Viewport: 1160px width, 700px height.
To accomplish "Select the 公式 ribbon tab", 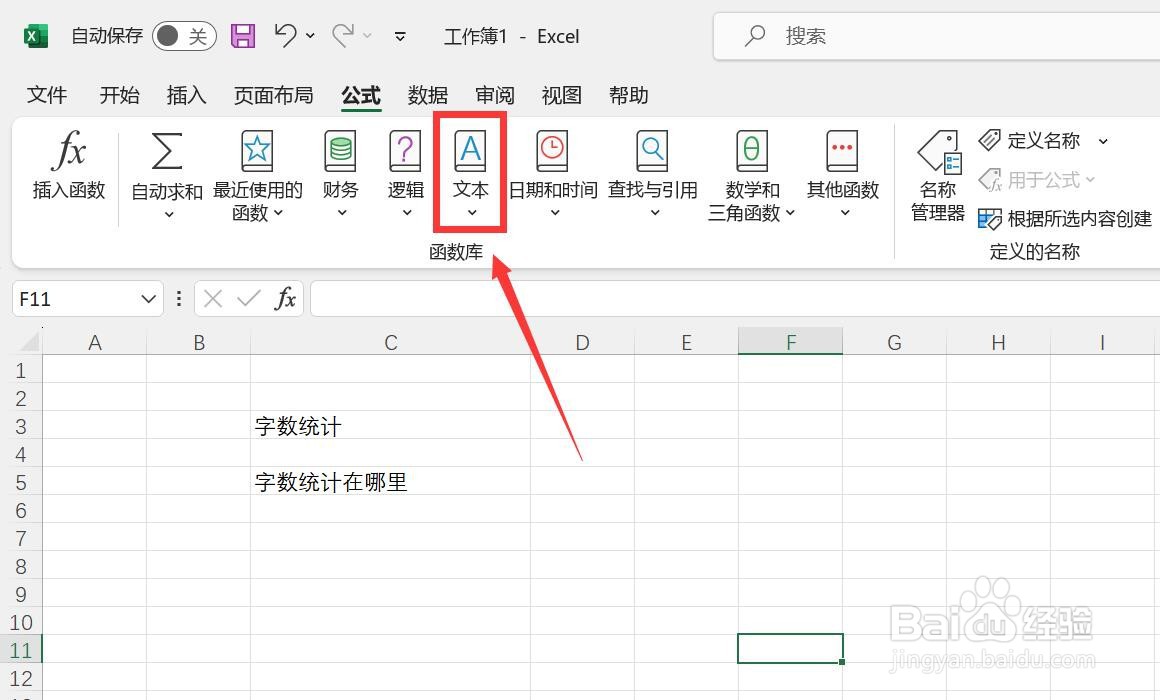I will click(361, 95).
